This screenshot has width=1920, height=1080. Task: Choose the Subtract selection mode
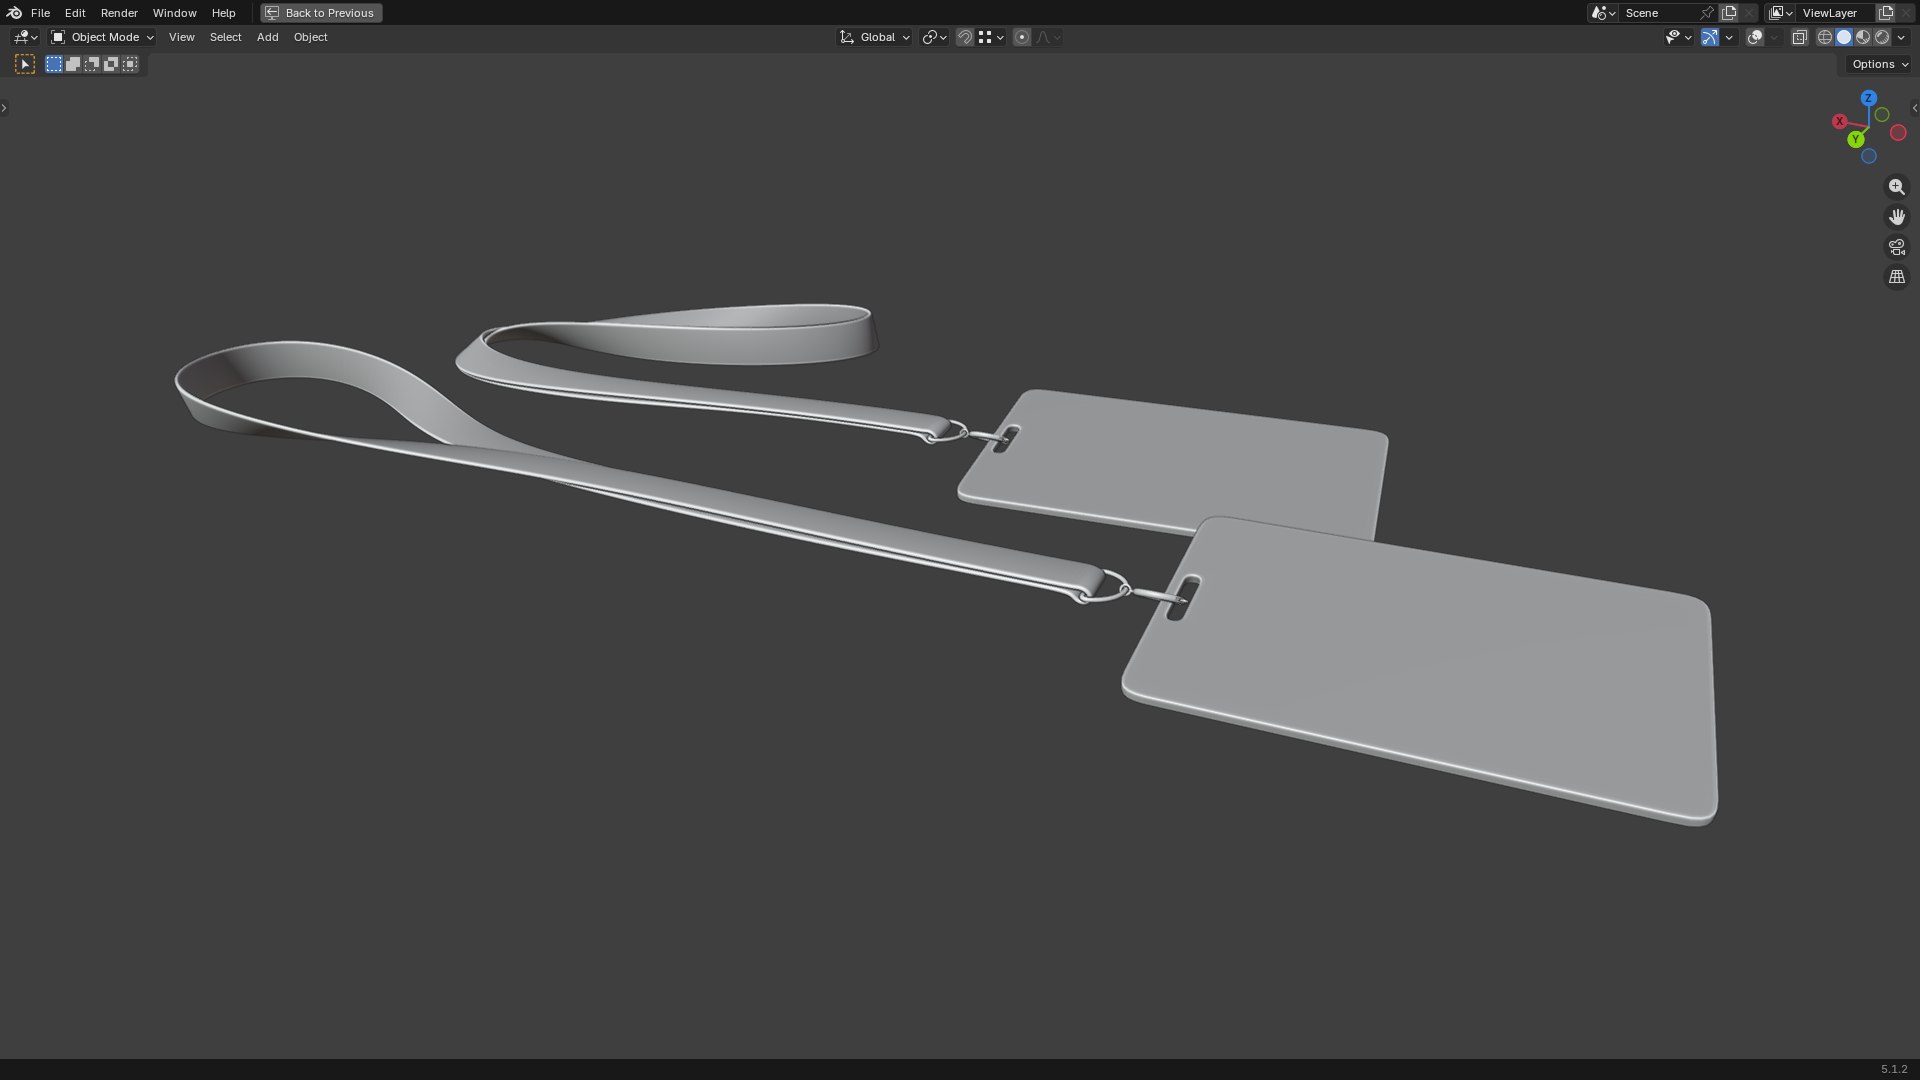(92, 64)
